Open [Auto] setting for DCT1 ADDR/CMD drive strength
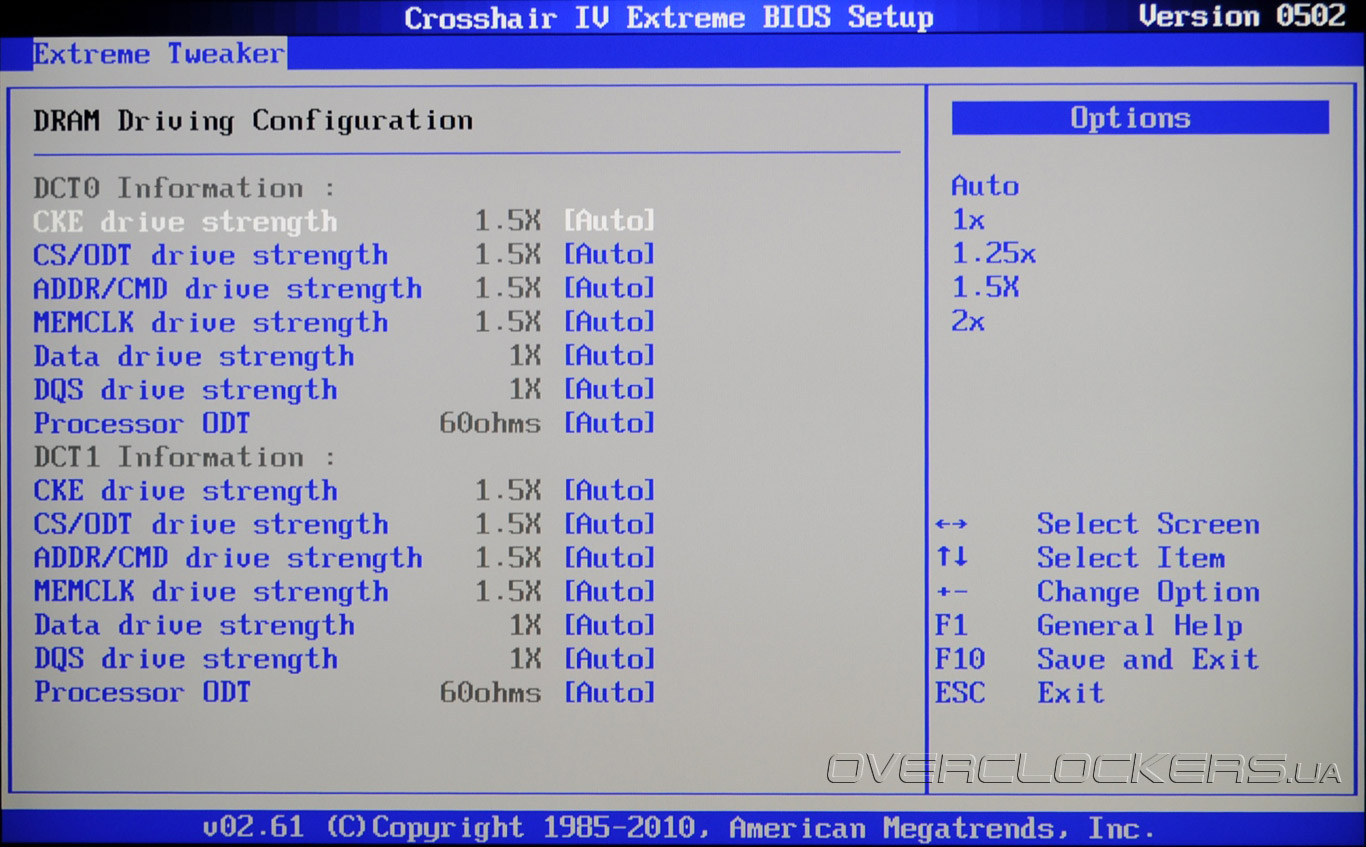The width and height of the screenshot is (1366, 847). point(609,558)
